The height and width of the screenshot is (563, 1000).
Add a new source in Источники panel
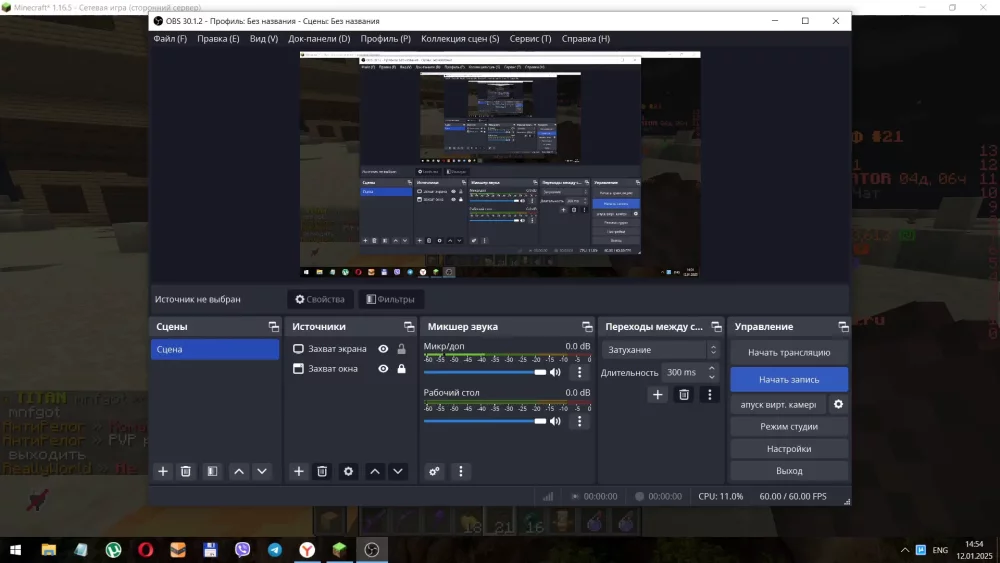(x=298, y=471)
